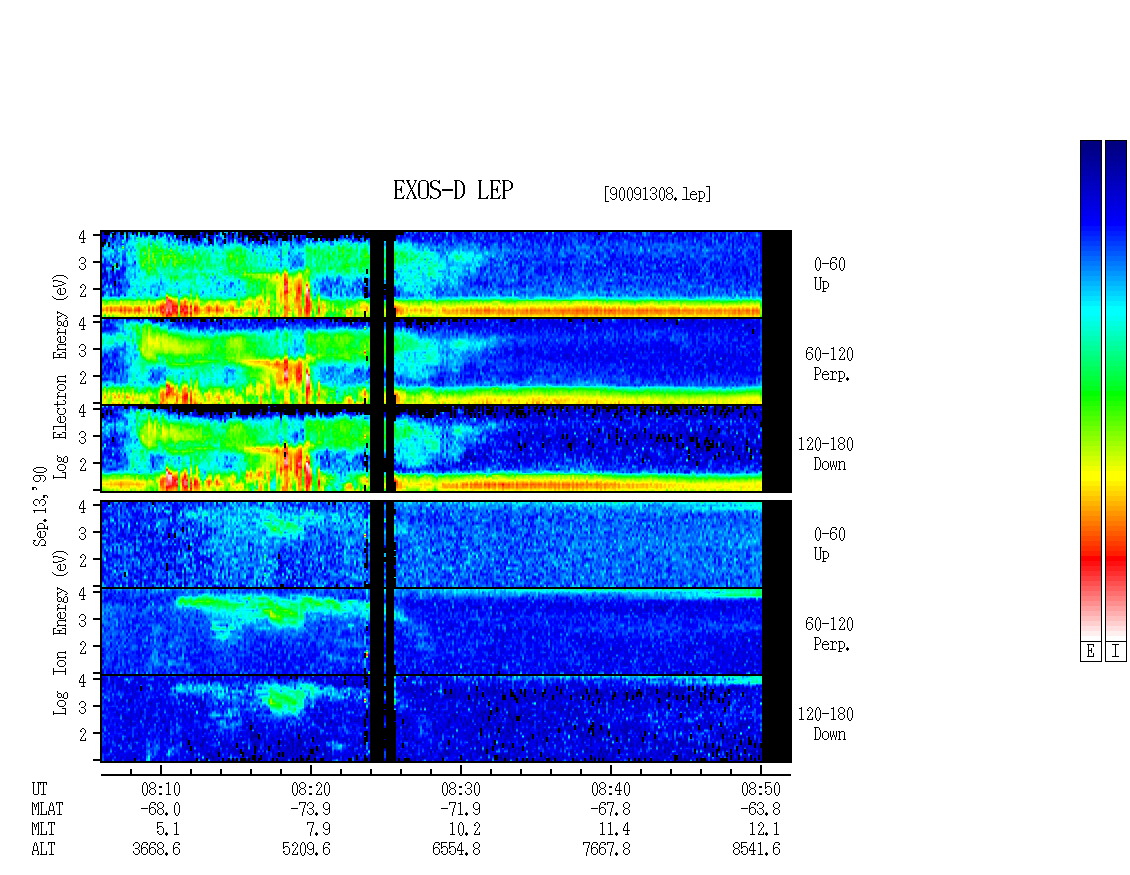1130x875 pixels.
Task: Select the MLT value 11.4
Action: point(615,830)
